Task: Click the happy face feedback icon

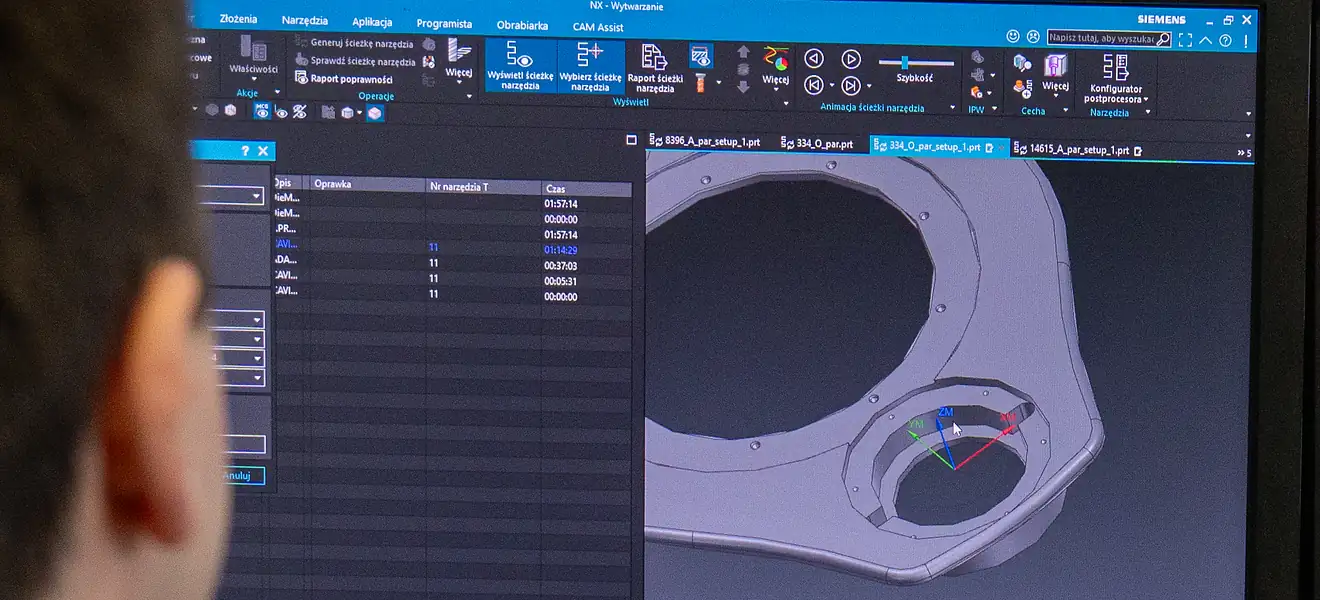Action: pos(1013,36)
